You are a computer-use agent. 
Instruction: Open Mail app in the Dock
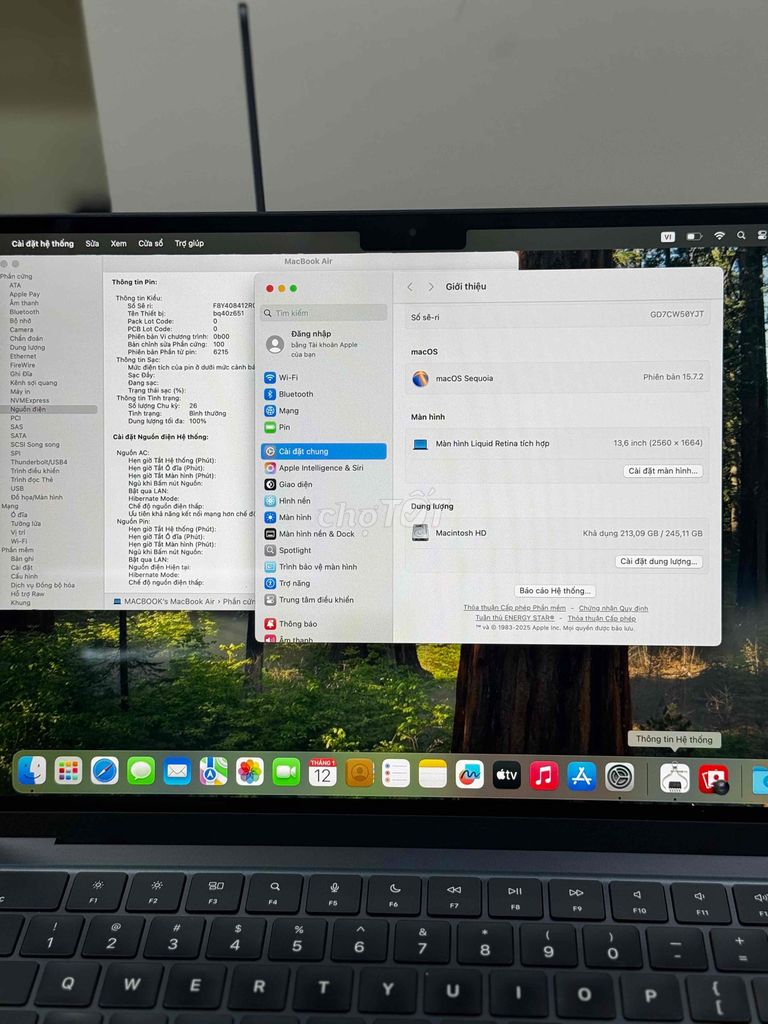pyautogui.click(x=177, y=773)
